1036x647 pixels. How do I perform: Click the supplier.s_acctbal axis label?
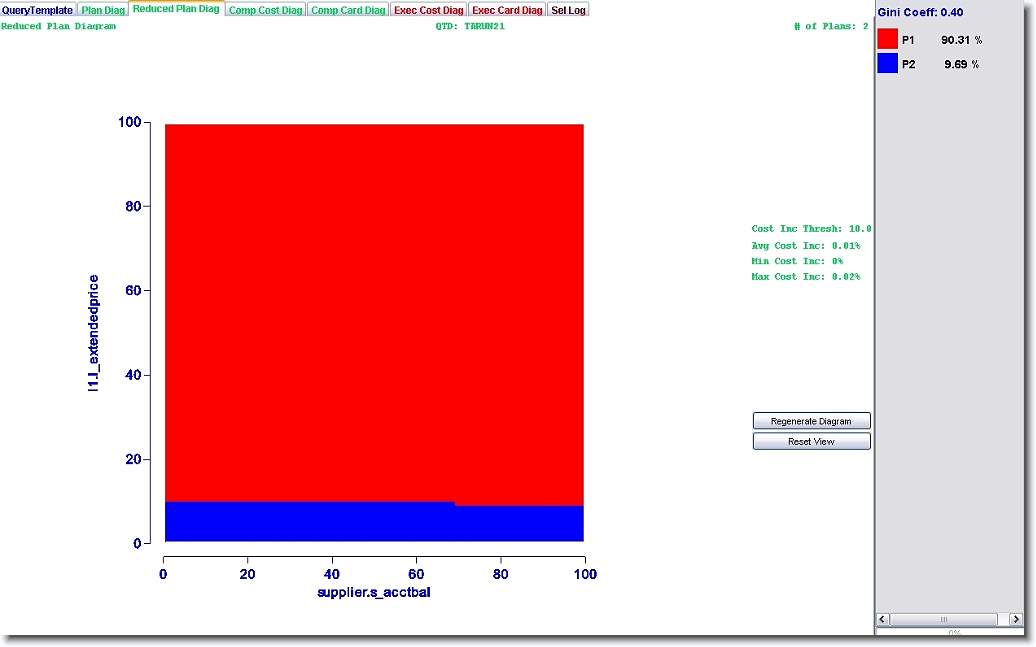point(373,592)
